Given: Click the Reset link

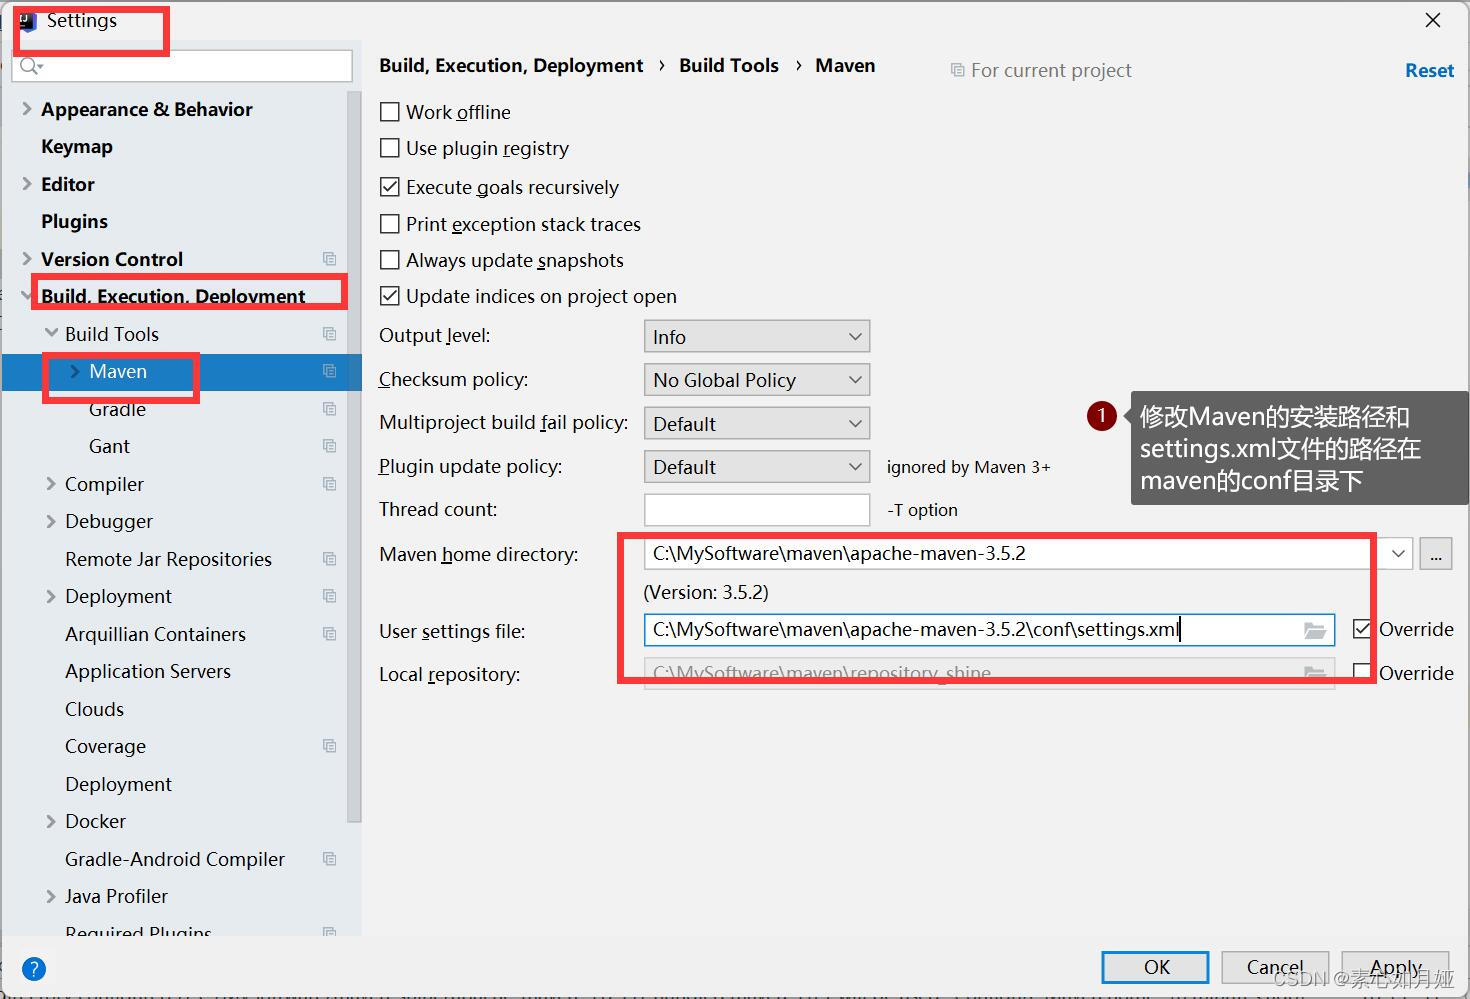Looking at the screenshot, I should click(1429, 70).
